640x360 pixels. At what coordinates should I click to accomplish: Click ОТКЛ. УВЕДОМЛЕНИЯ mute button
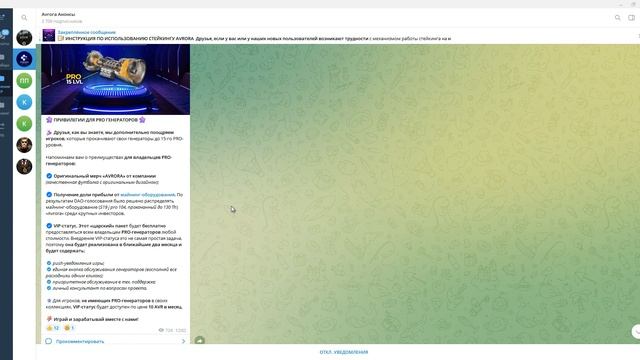(344, 352)
